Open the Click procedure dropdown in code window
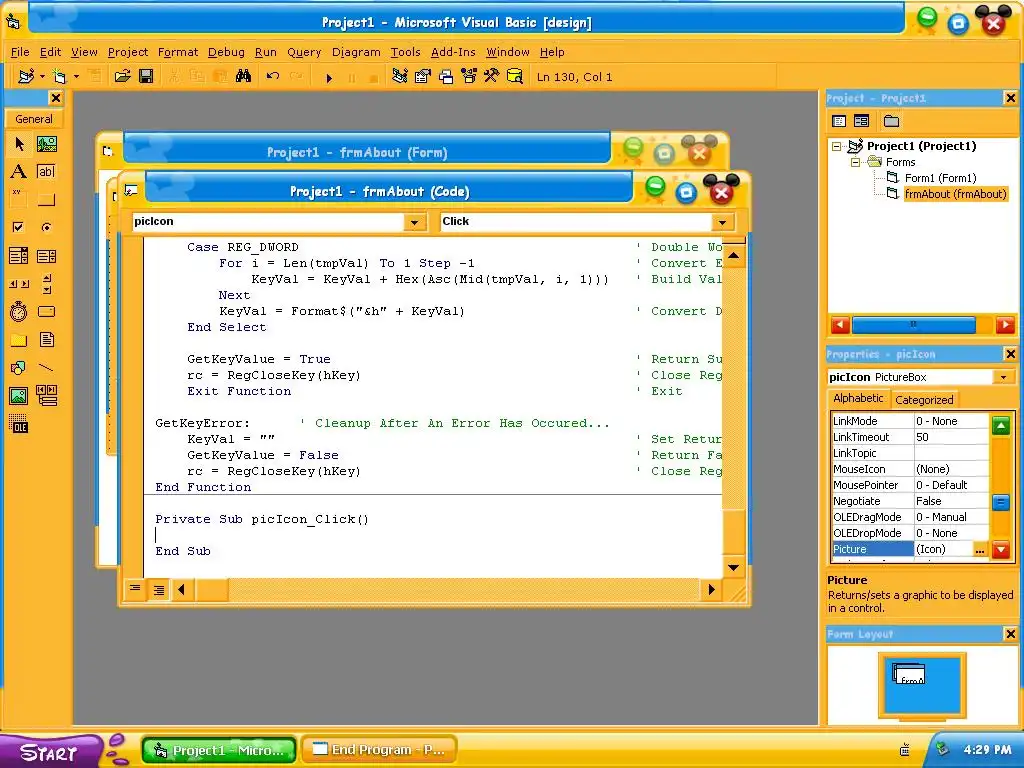The width and height of the screenshot is (1024, 768). point(722,222)
